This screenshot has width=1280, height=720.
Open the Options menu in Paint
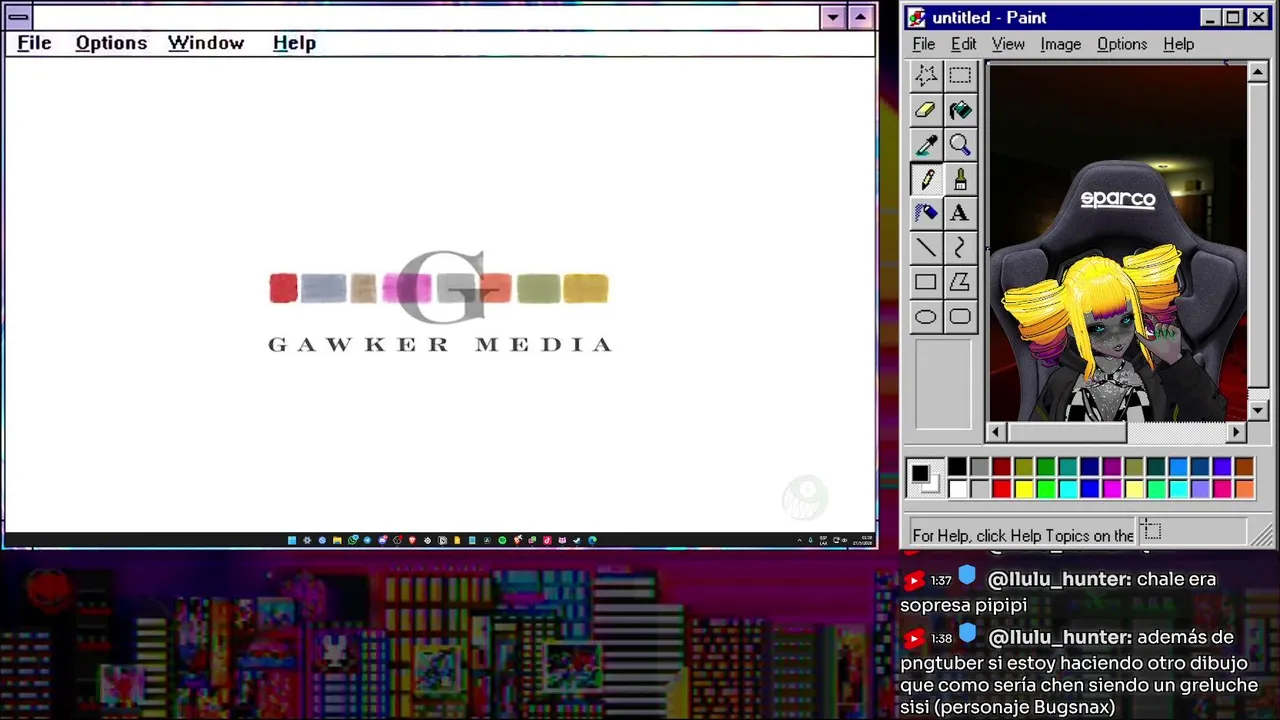click(x=1122, y=44)
